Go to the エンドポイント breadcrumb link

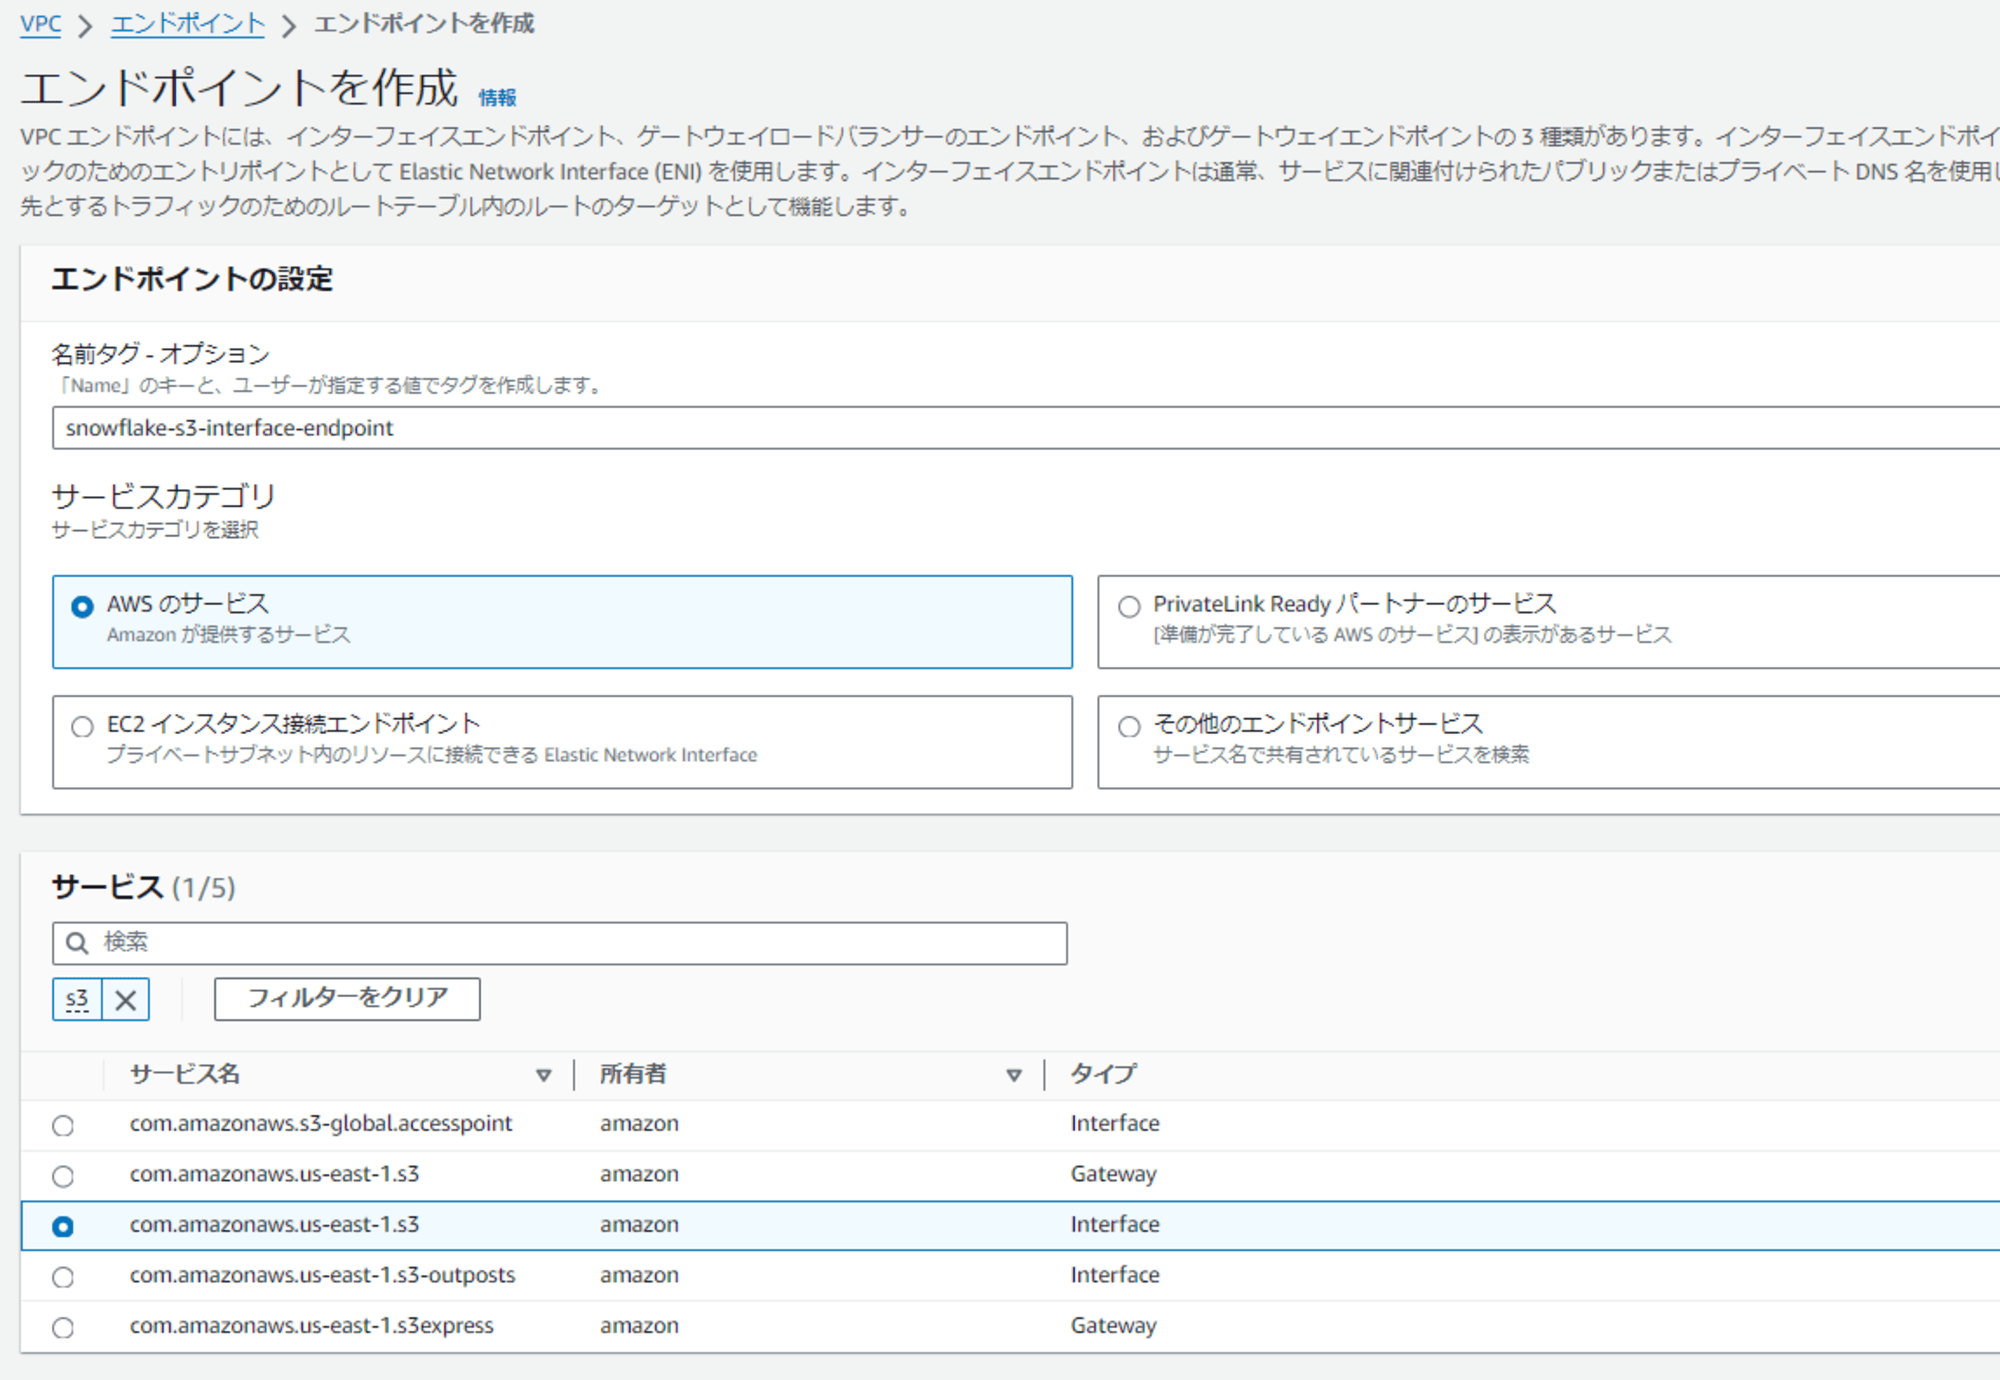[187, 23]
